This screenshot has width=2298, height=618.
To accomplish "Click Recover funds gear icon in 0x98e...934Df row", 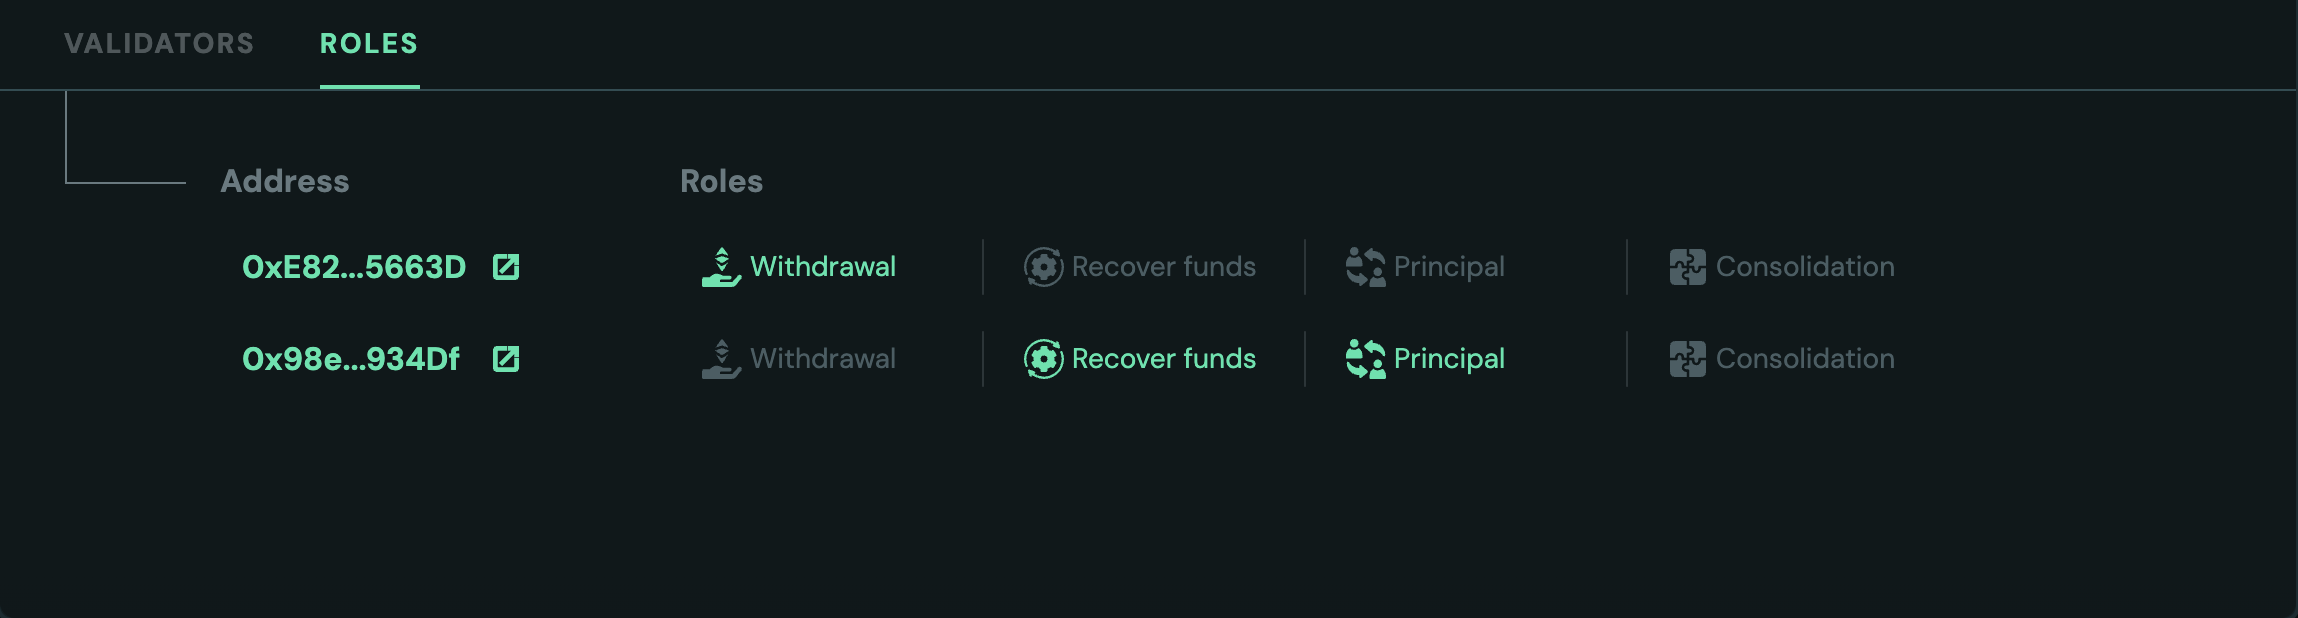I will click(1043, 359).
